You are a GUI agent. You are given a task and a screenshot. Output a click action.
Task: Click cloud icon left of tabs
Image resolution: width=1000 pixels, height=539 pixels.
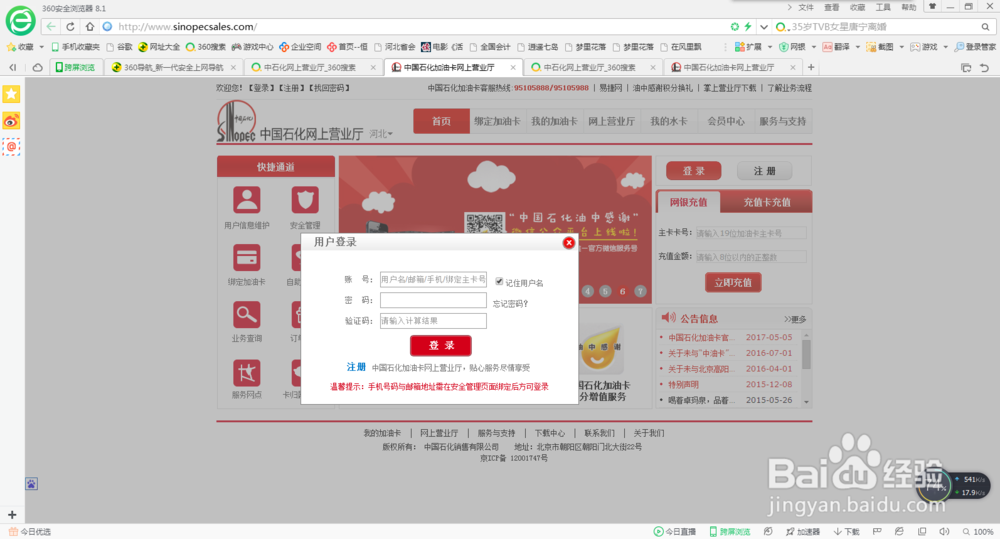coord(38,67)
